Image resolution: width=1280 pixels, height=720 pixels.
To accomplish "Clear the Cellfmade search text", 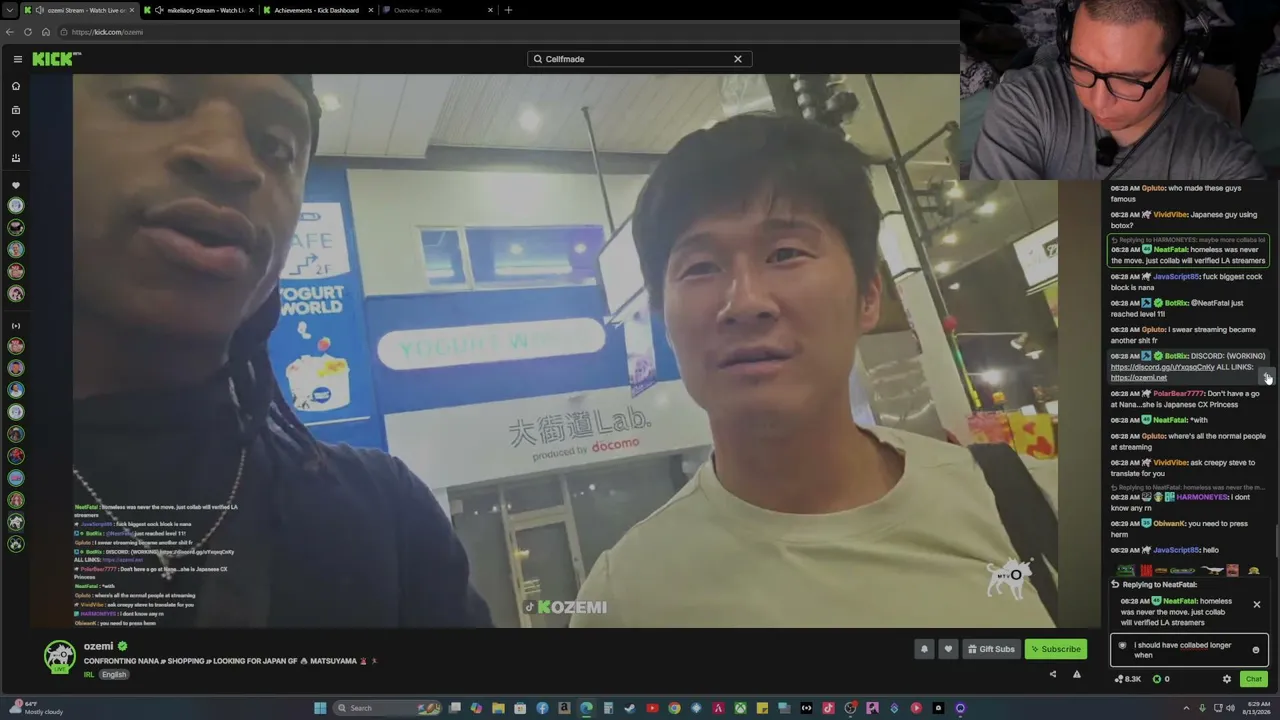I will 738,59.
